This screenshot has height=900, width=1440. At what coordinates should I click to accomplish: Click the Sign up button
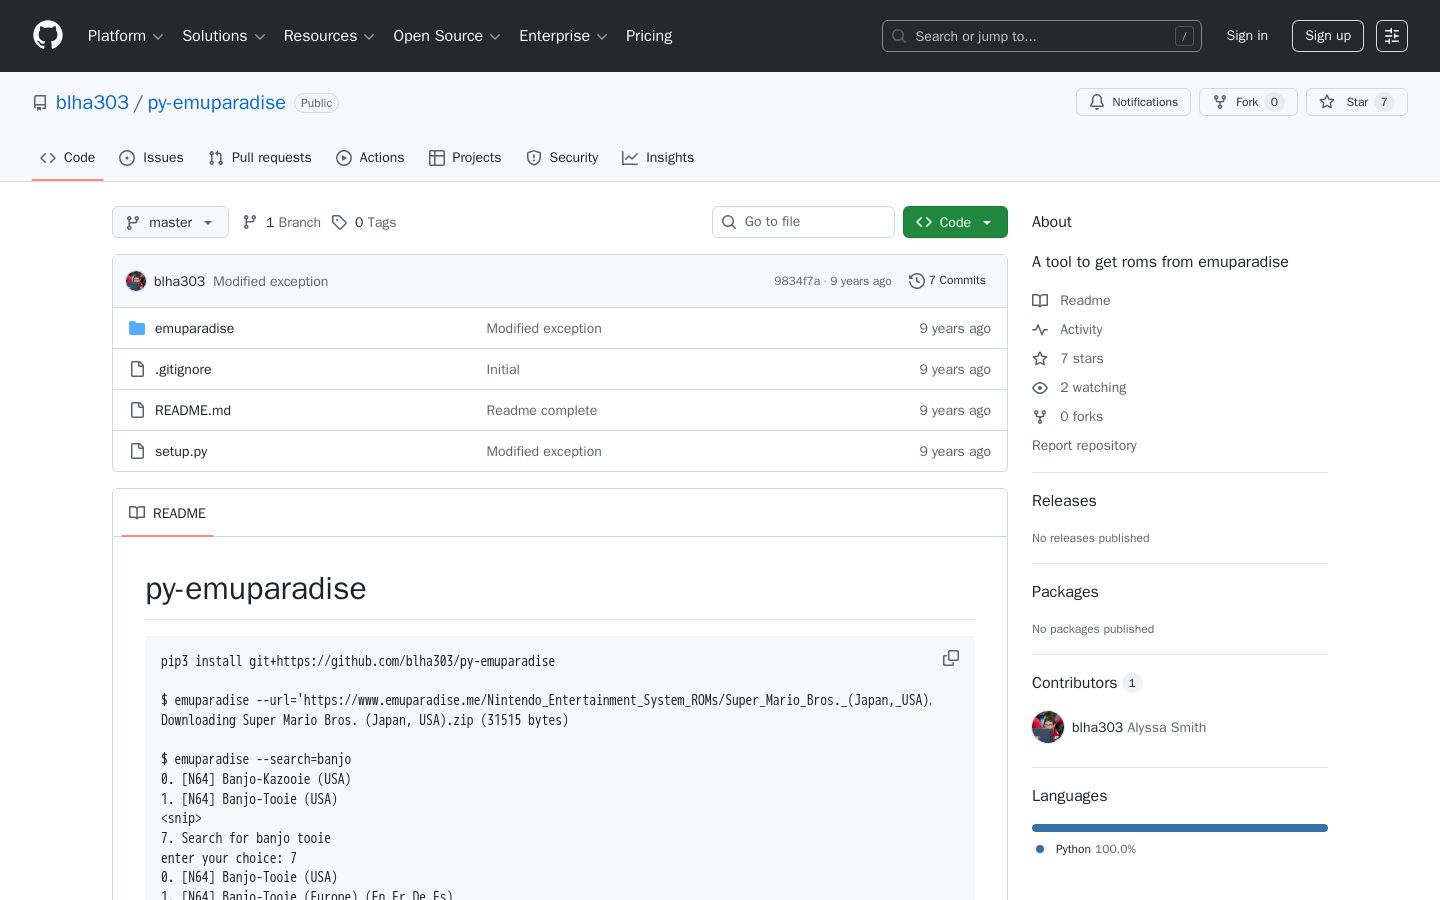tap(1328, 36)
